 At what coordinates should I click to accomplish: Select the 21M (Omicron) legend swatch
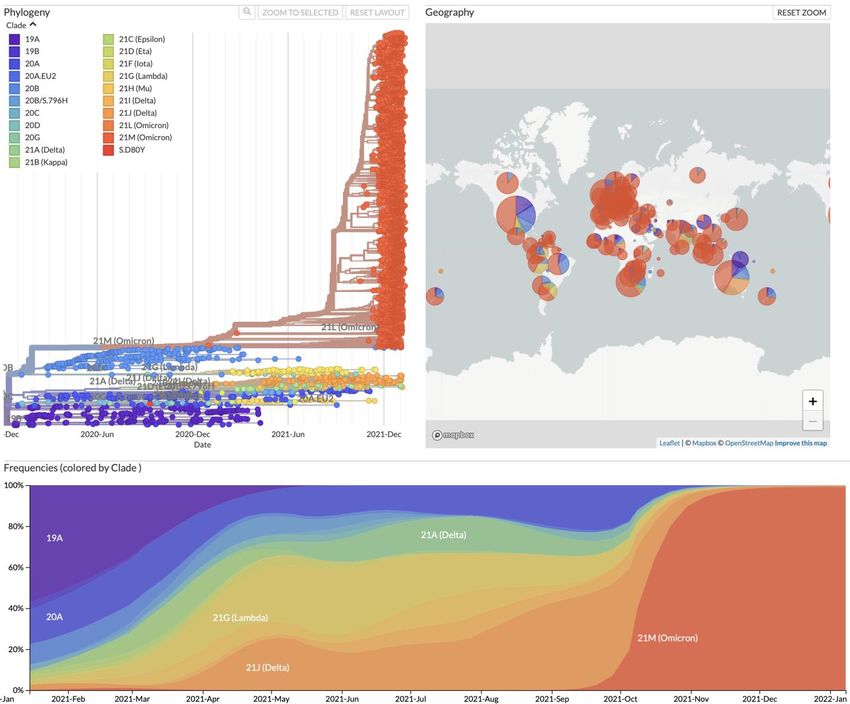[110, 137]
